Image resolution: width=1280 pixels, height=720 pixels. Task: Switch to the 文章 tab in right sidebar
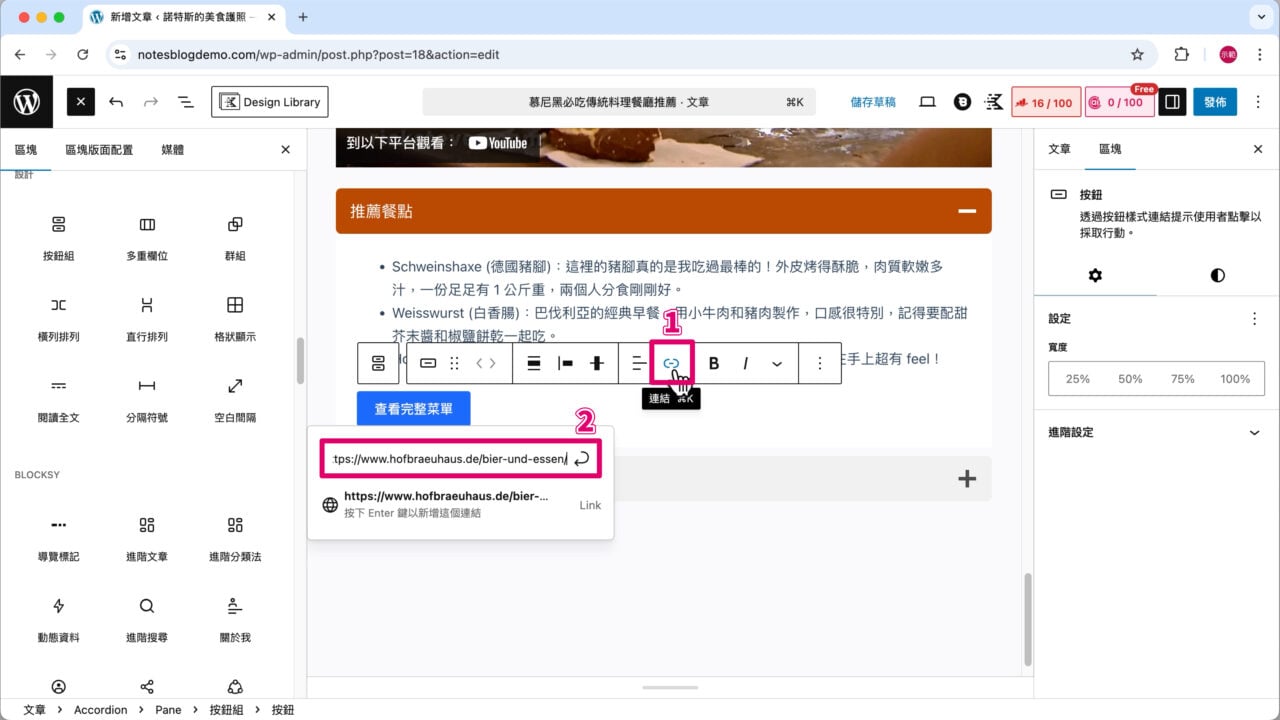coord(1062,149)
